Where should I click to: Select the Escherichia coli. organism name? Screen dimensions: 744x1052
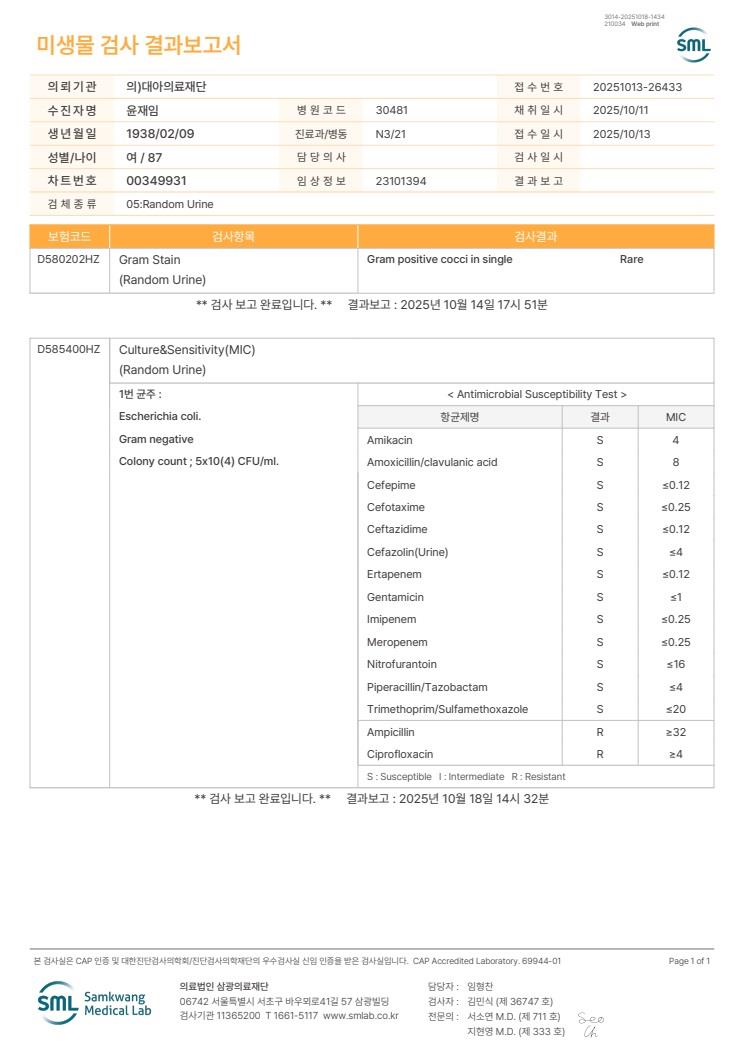click(x=160, y=416)
